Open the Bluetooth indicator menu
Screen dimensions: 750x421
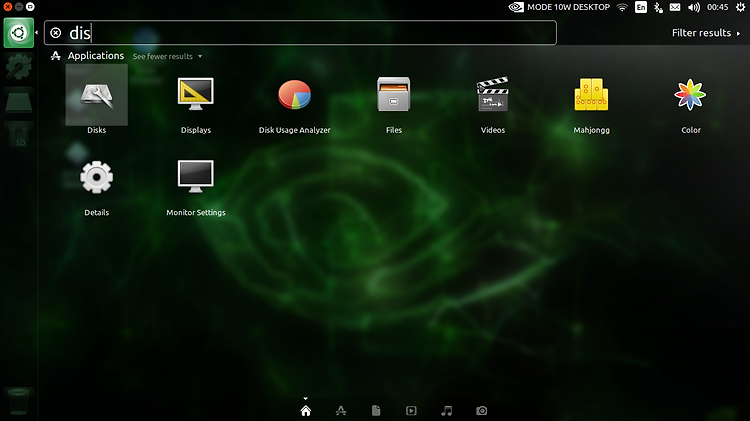point(658,7)
